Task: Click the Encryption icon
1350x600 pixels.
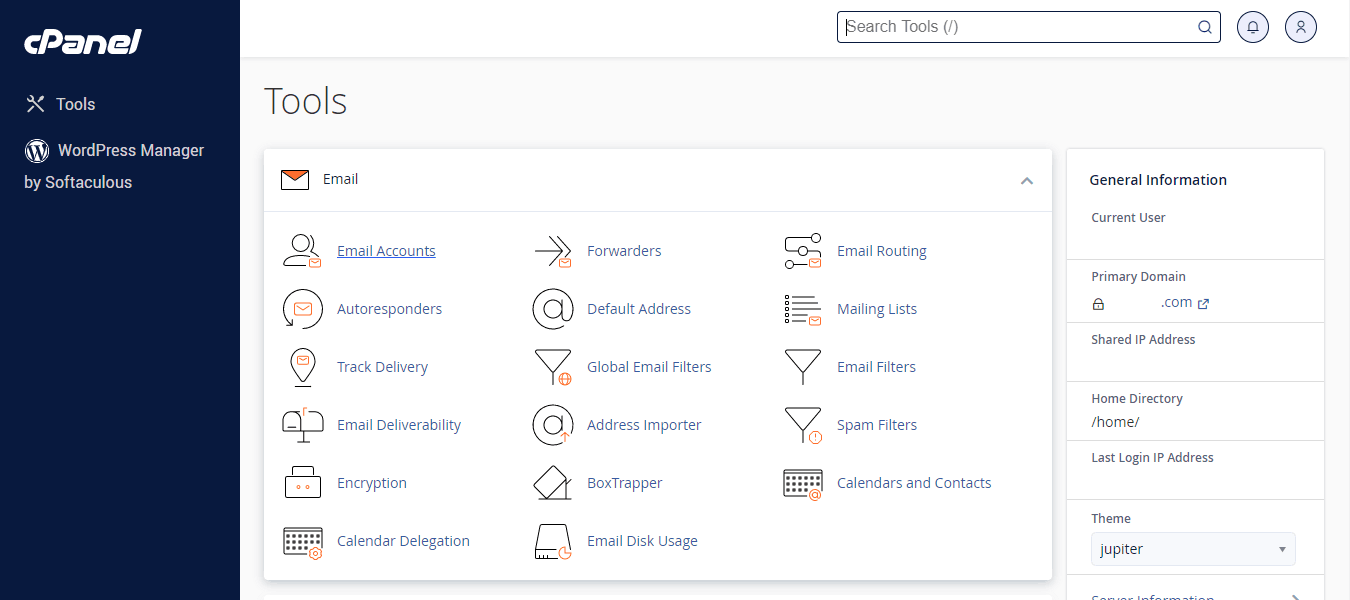Action: pos(302,483)
